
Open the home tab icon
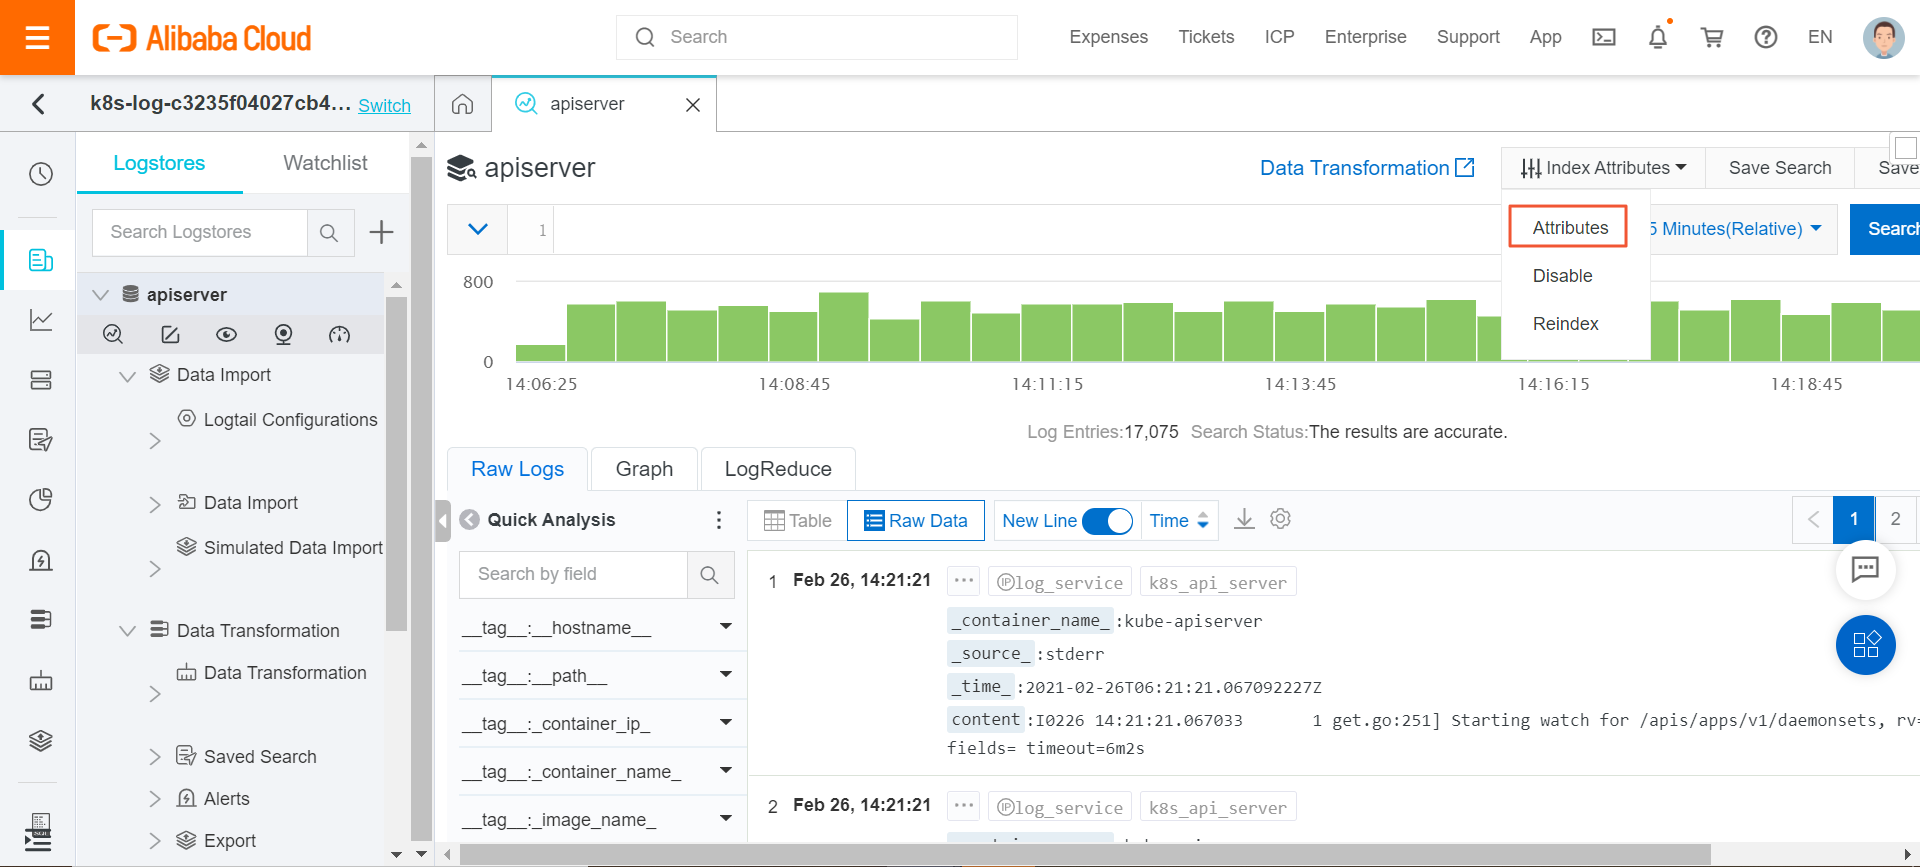click(x=462, y=104)
